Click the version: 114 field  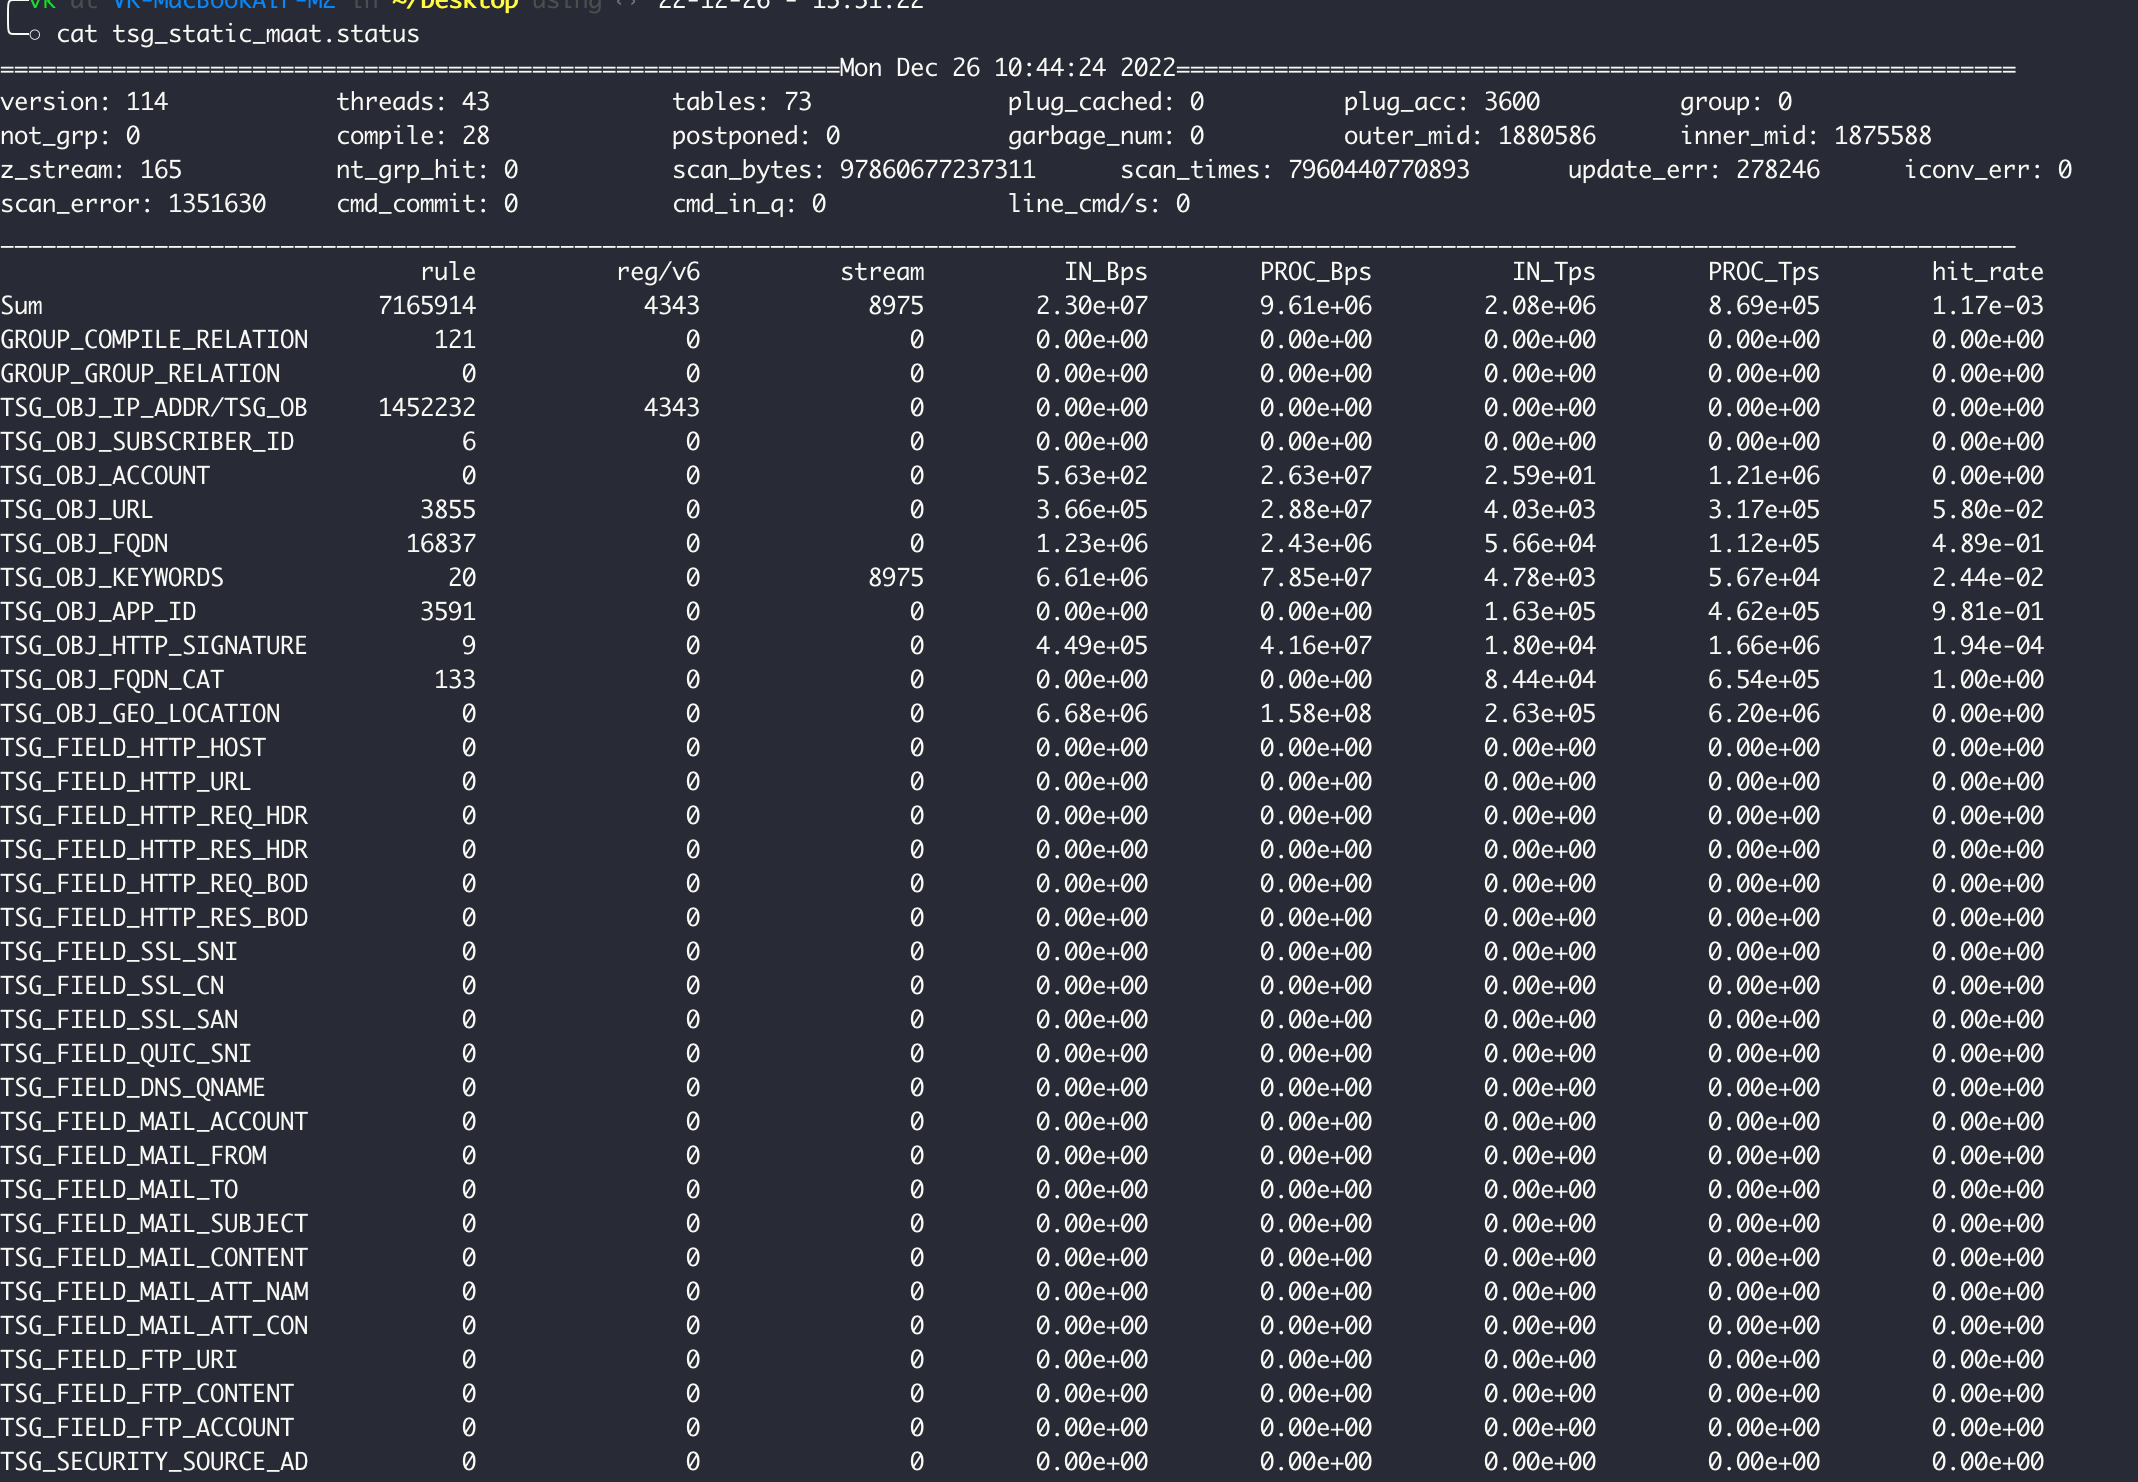coord(84,102)
